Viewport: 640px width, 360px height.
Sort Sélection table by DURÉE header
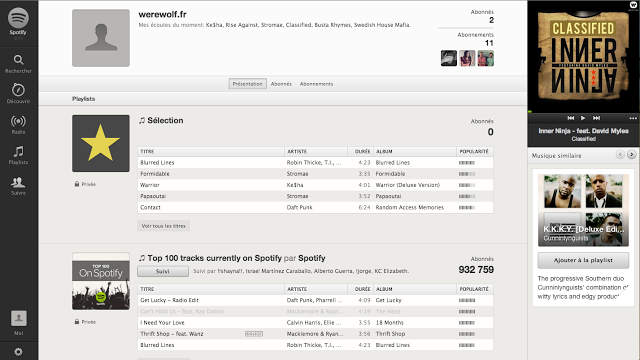coord(360,151)
